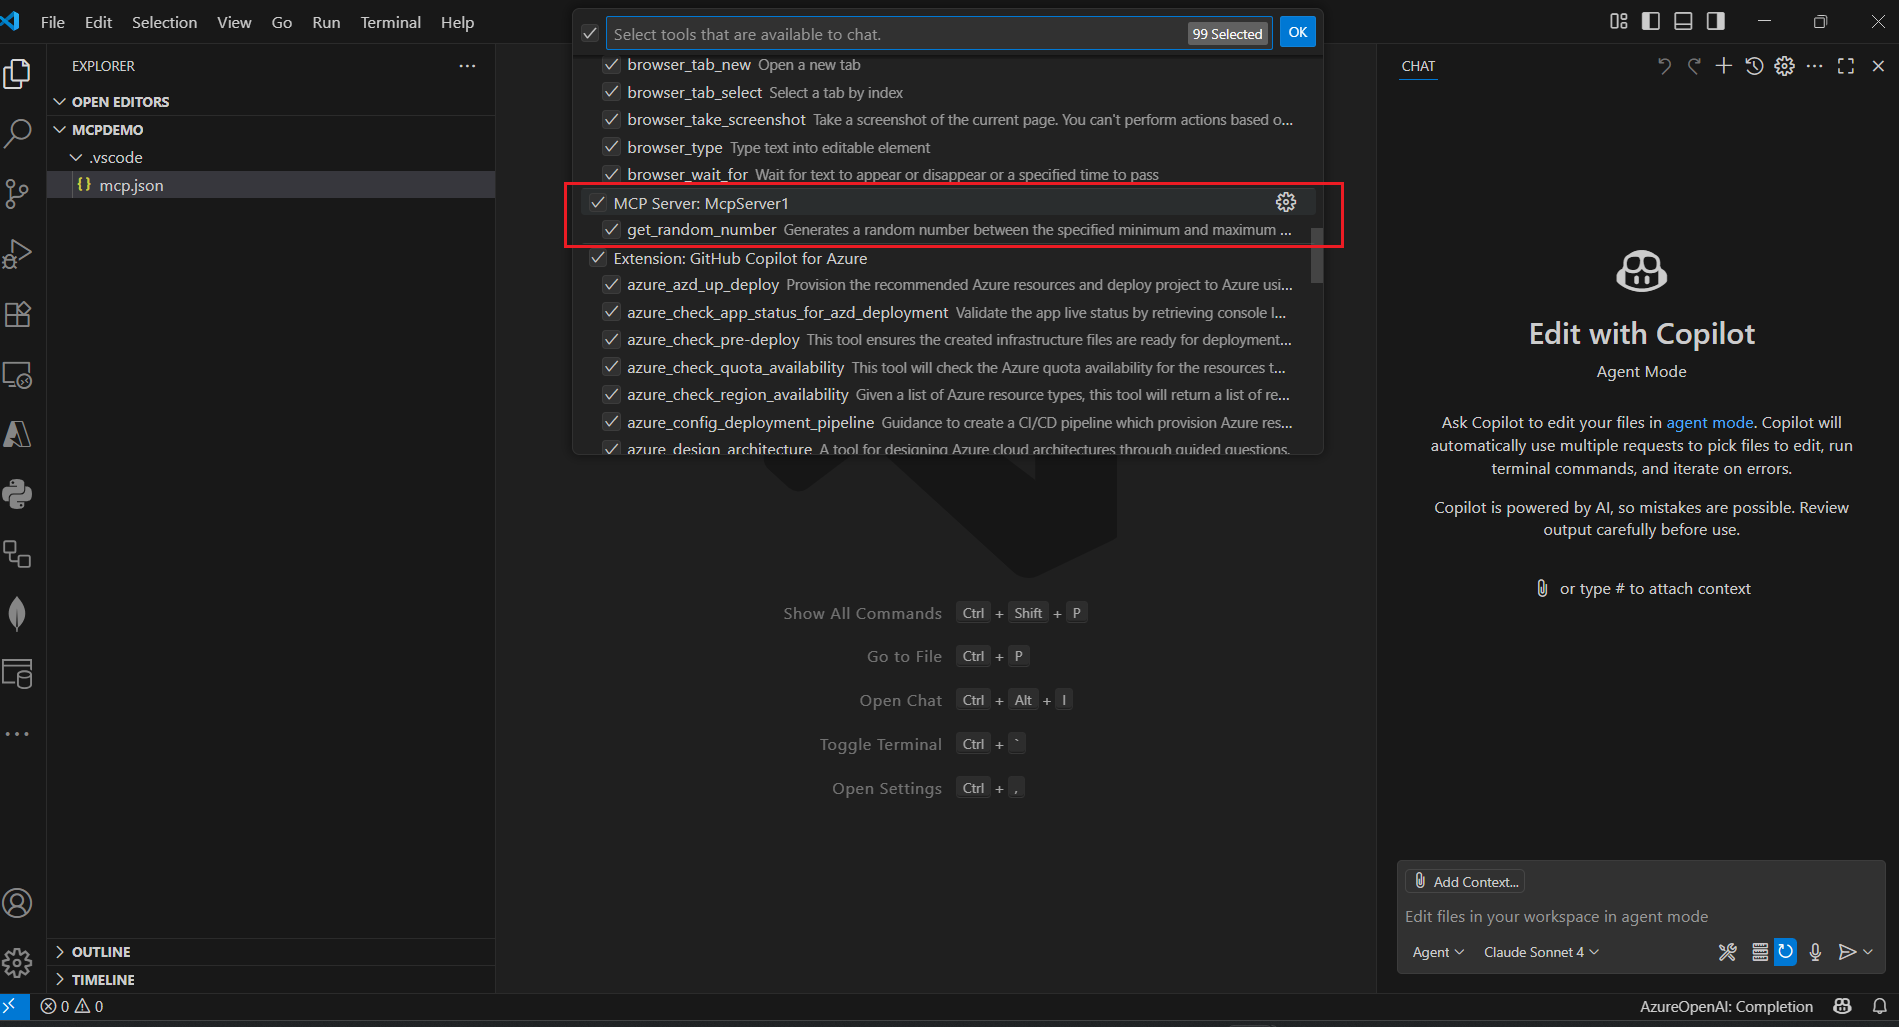Image resolution: width=1899 pixels, height=1027 pixels.
Task: Open chat settings gear icon
Action: tap(1784, 66)
